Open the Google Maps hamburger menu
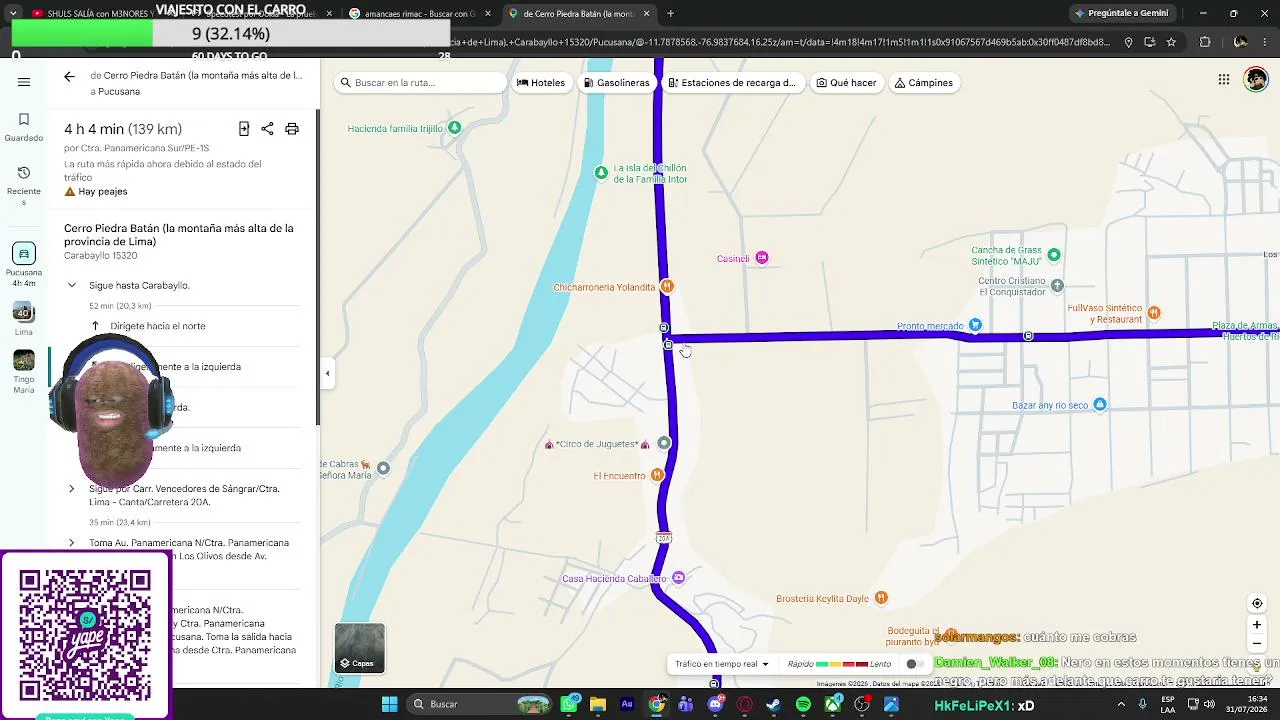This screenshot has width=1280, height=720. click(x=24, y=82)
